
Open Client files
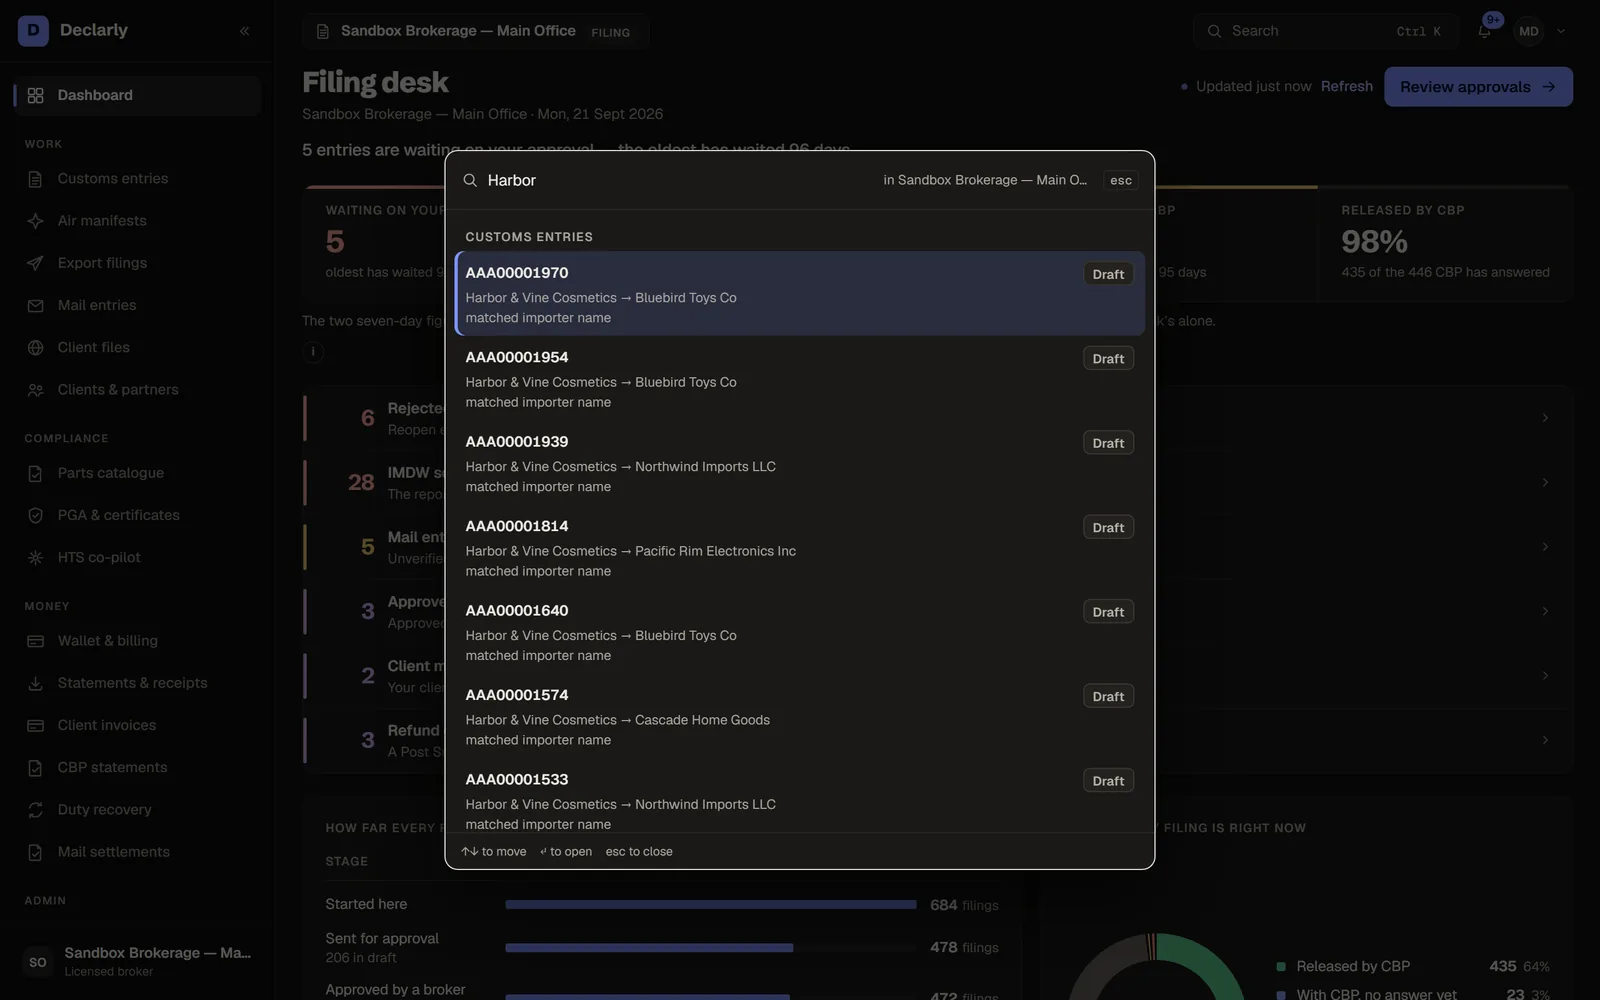138,347
